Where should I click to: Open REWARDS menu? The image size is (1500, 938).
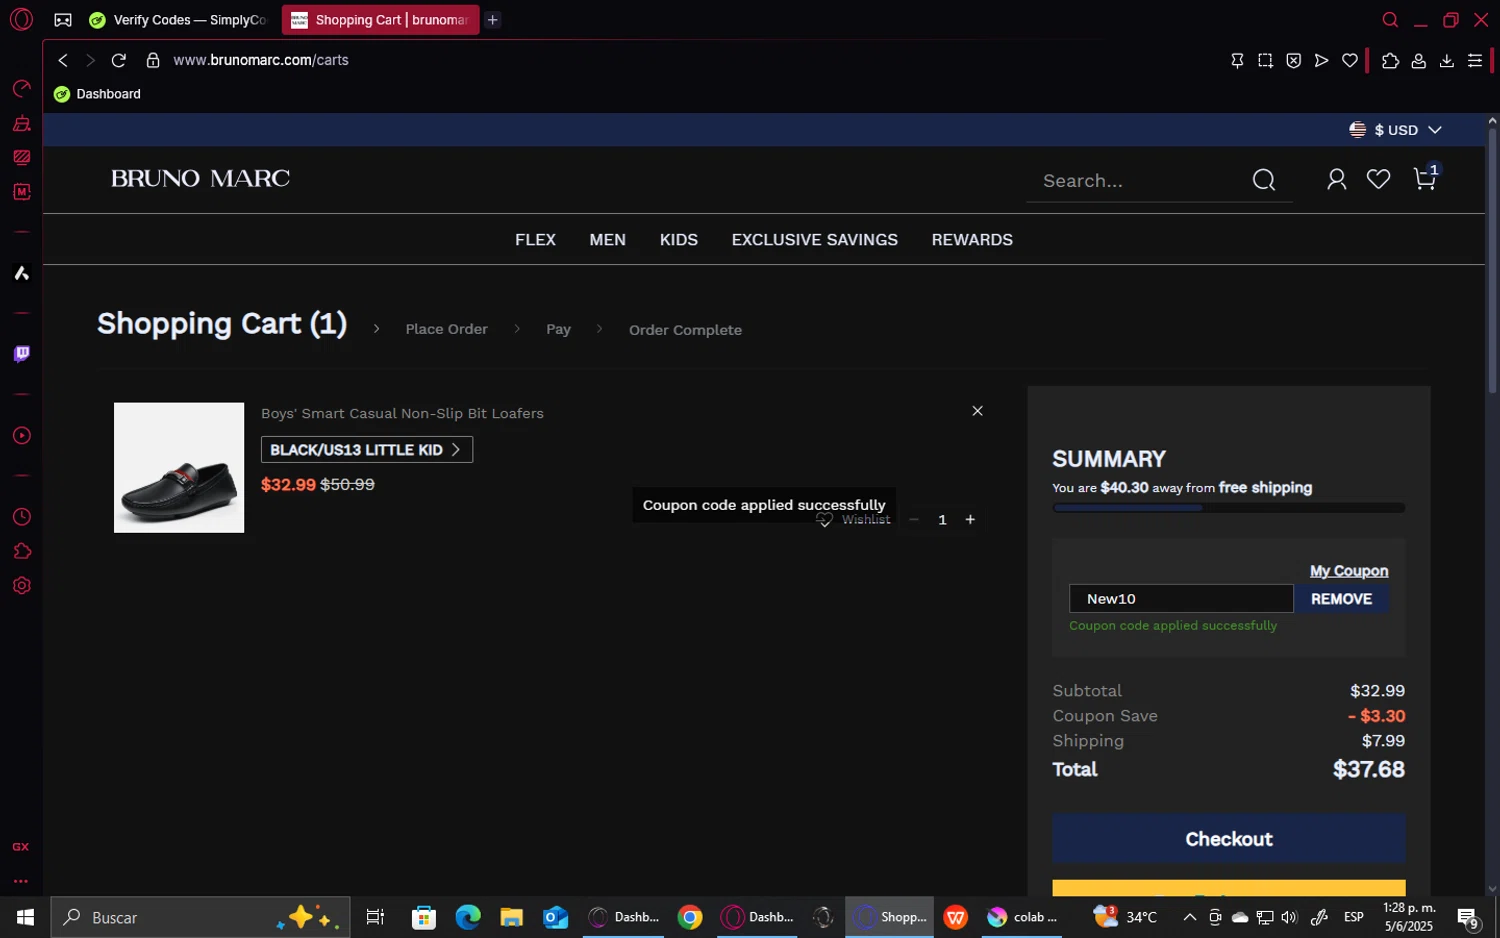click(972, 240)
